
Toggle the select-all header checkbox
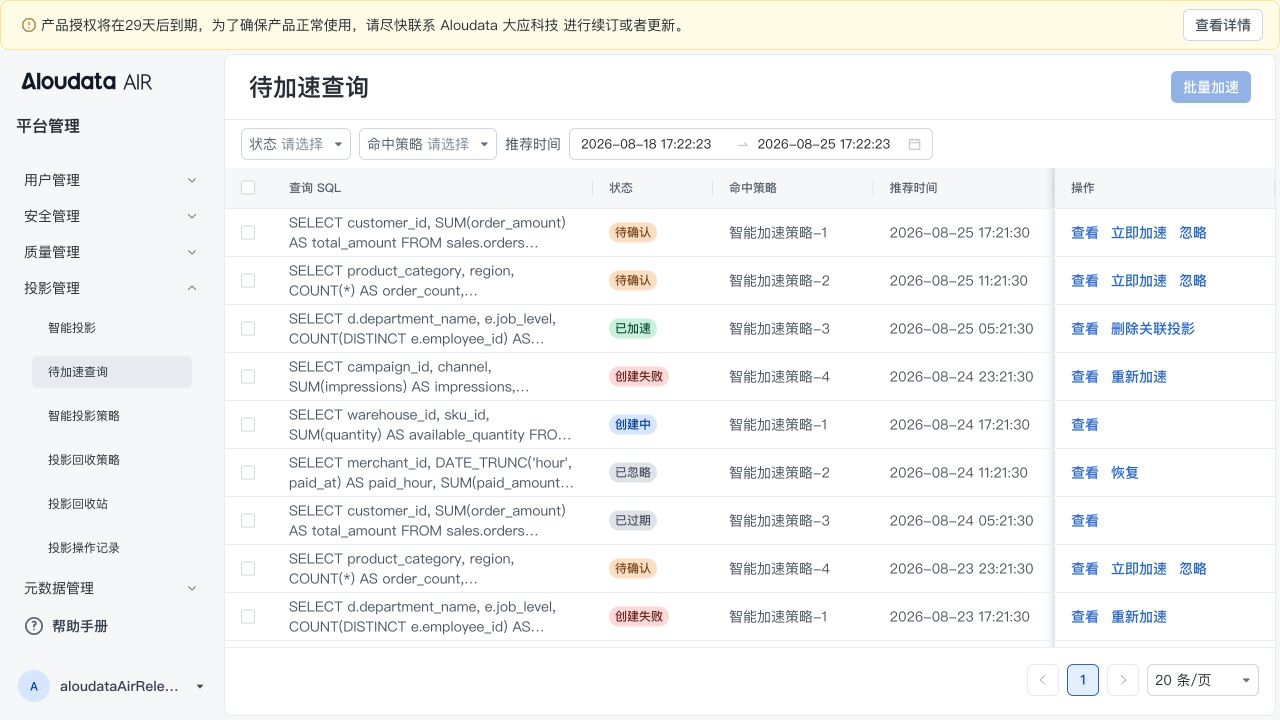[x=248, y=187]
